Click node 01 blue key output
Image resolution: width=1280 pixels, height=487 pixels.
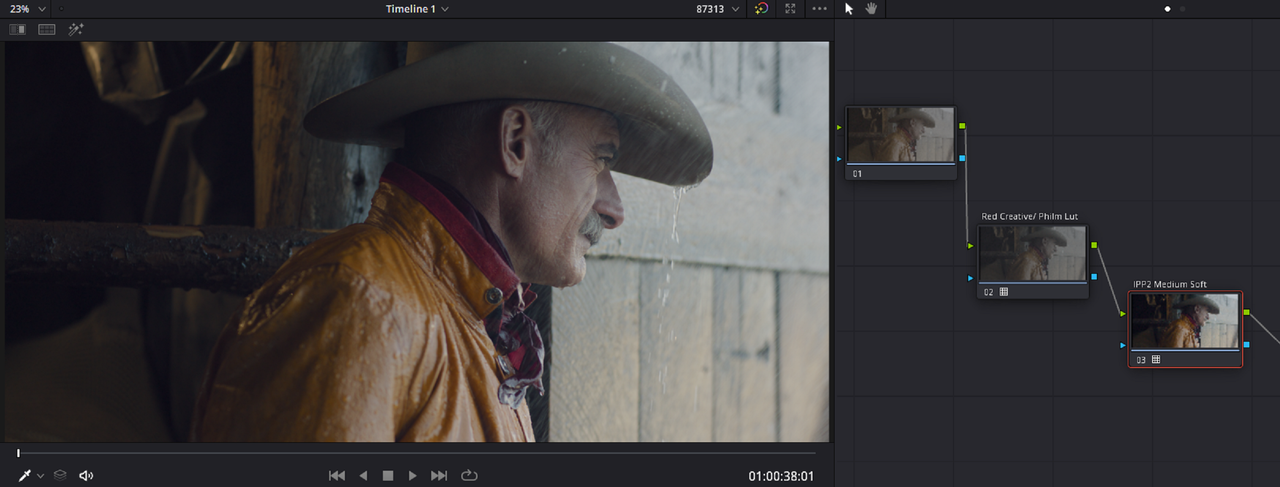(x=962, y=158)
